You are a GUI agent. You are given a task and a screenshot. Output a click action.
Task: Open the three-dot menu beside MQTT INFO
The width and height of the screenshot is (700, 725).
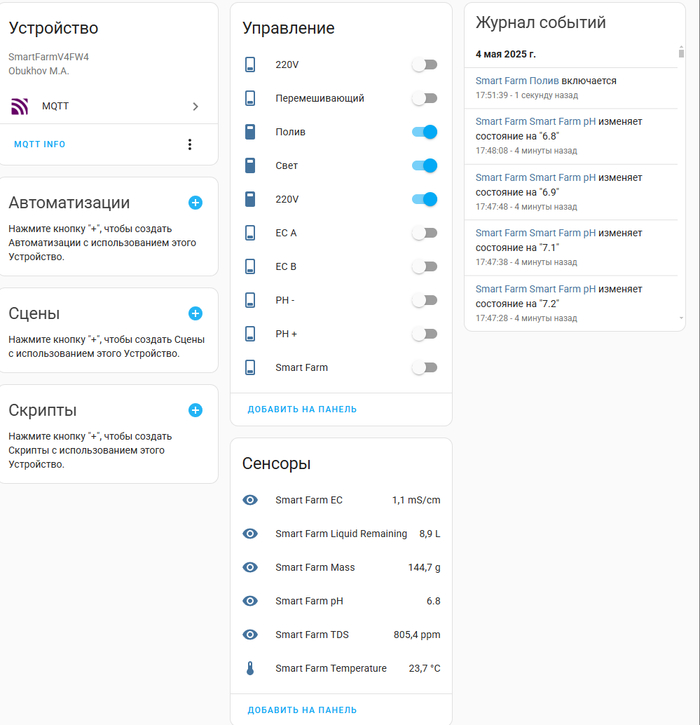[190, 145]
